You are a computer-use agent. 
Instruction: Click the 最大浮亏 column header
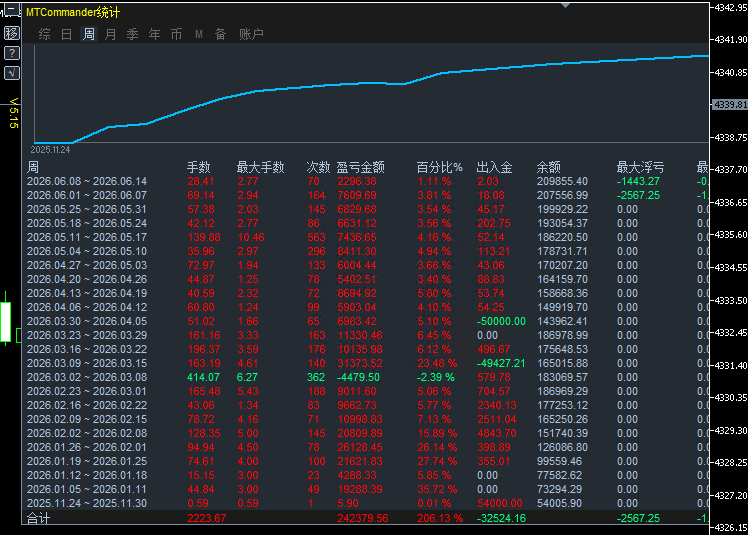click(x=640, y=167)
